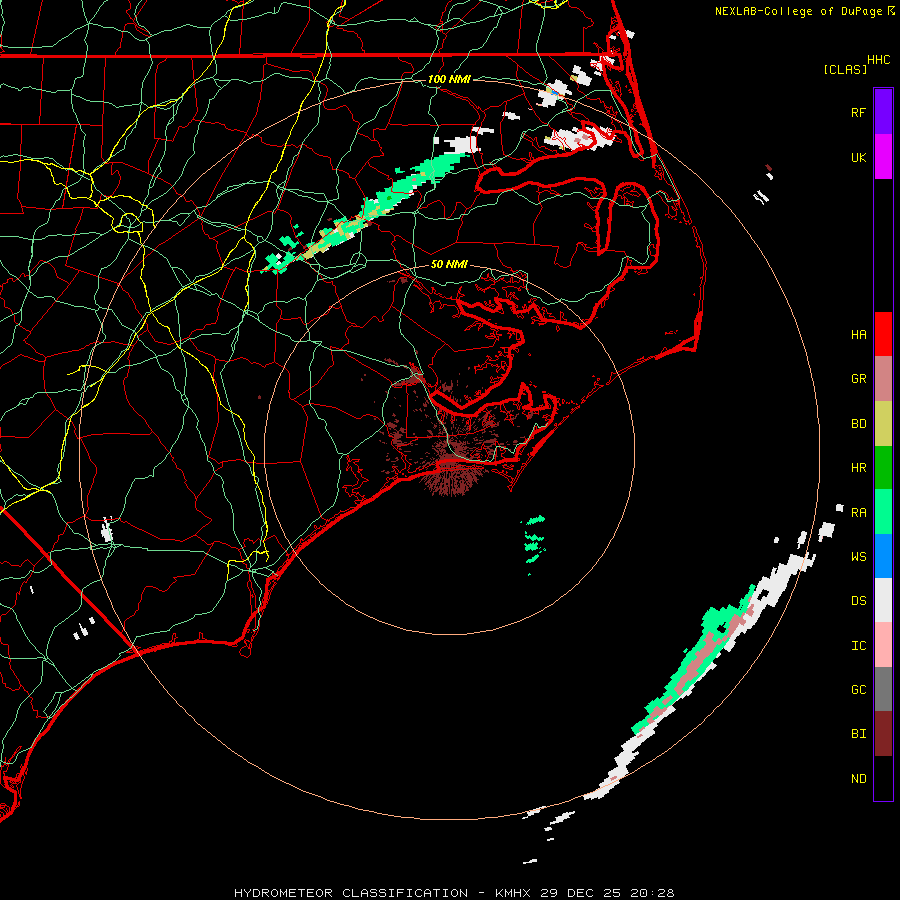Click the HA red legend swatch
900x900 pixels.
[x=883, y=334]
